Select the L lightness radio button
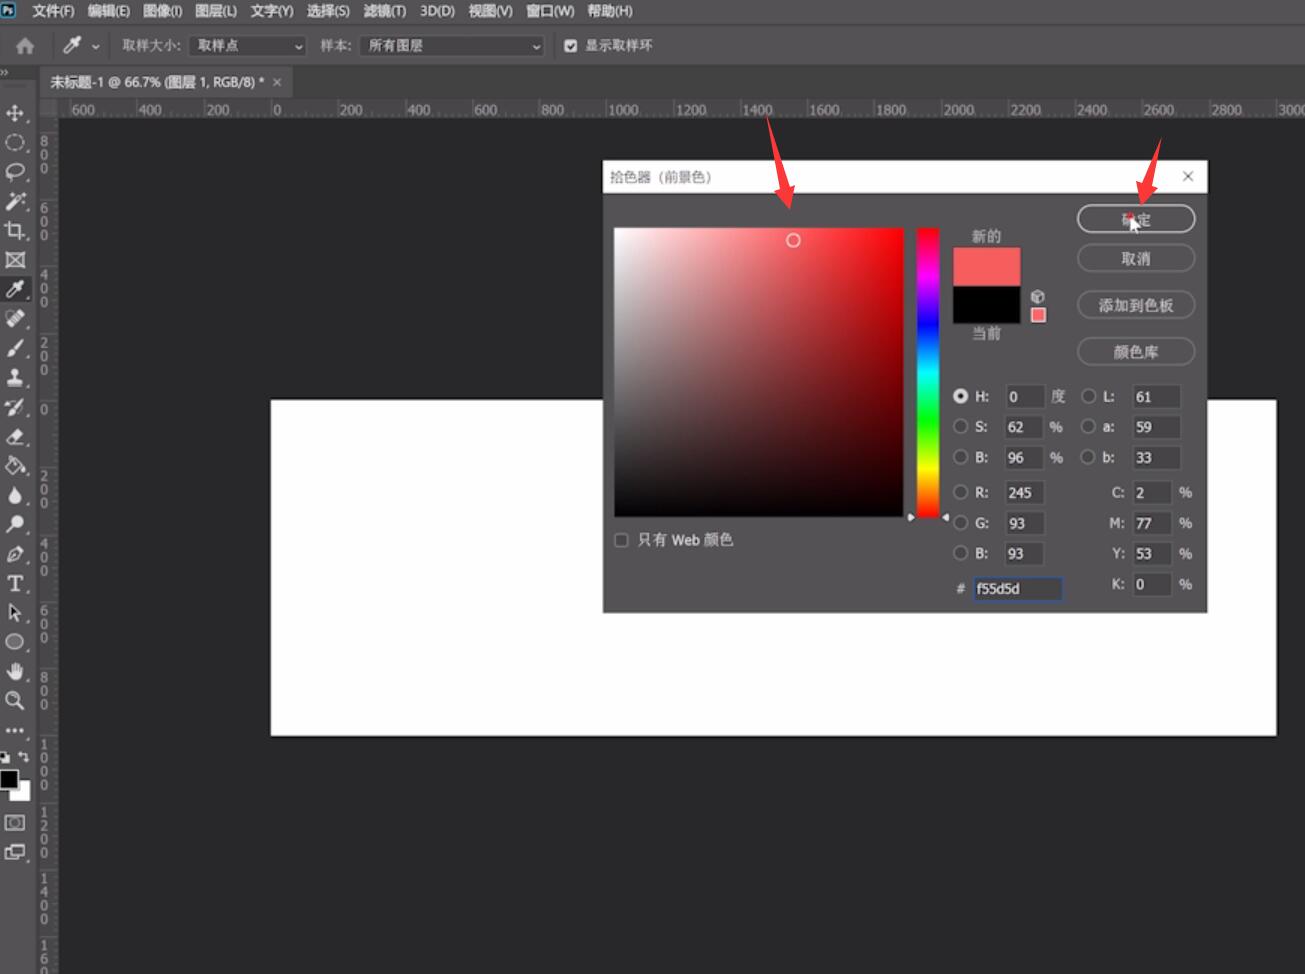This screenshot has width=1305, height=974. pos(1088,396)
